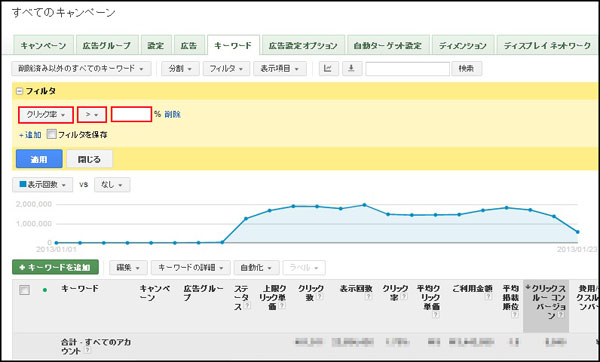Check the フィルタを保存 checkbox
The height and width of the screenshot is (362, 600).
(51, 134)
